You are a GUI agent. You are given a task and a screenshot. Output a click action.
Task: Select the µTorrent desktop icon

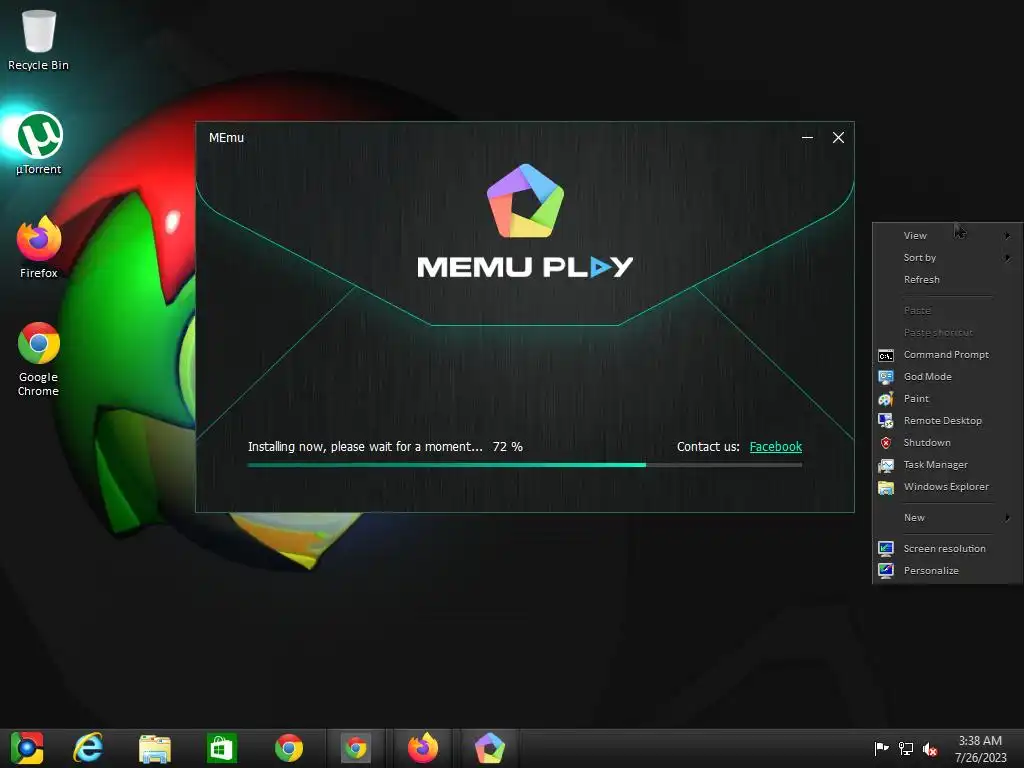pyautogui.click(x=39, y=142)
